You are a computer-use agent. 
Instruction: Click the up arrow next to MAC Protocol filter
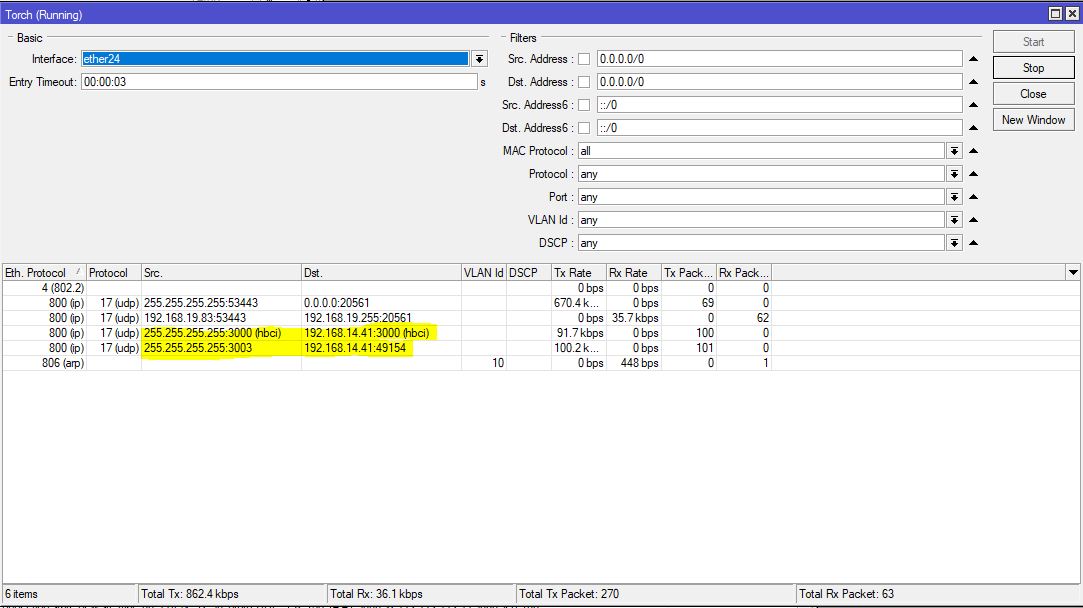click(x=973, y=150)
